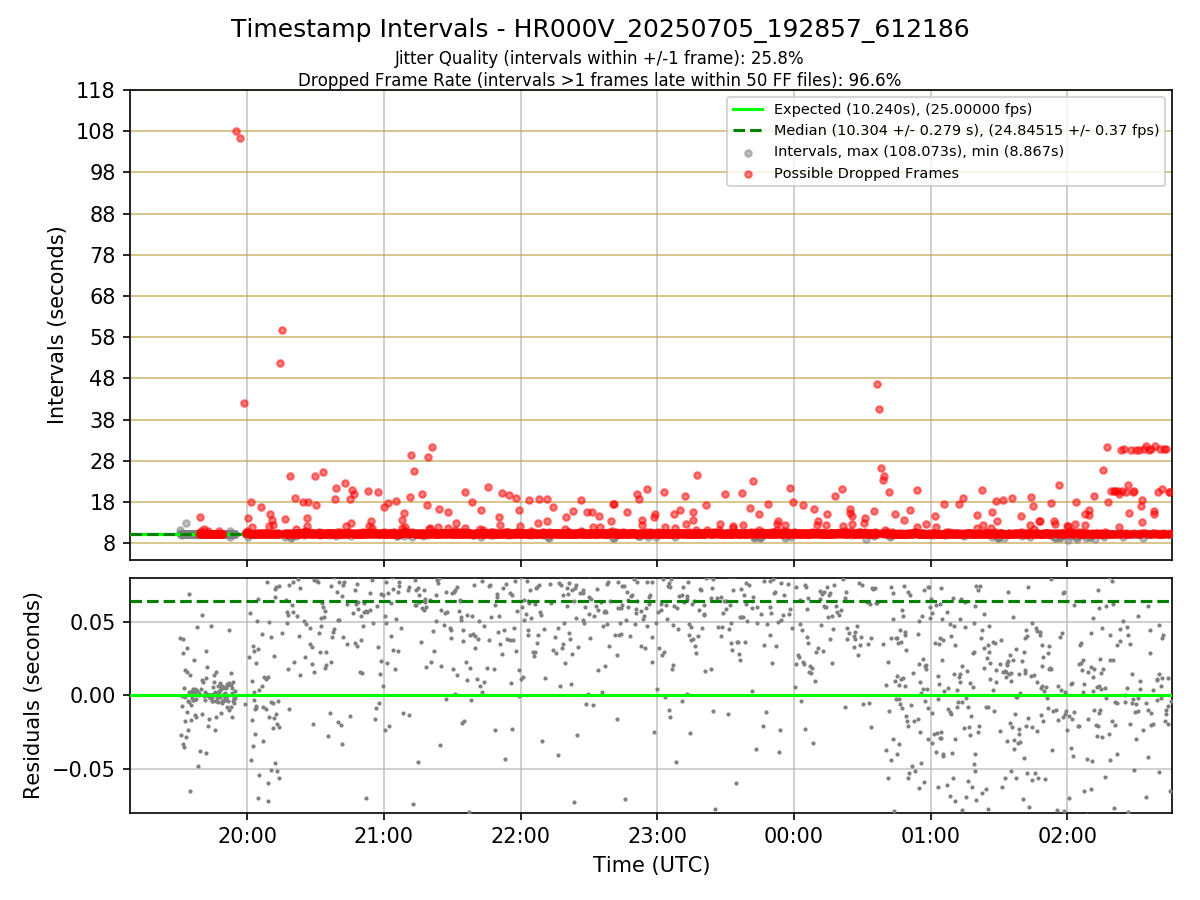Click legend entry starting "Median (10.304 +/- 0.279 s)"
Viewport: 1200px width, 900px height.
click(966, 130)
